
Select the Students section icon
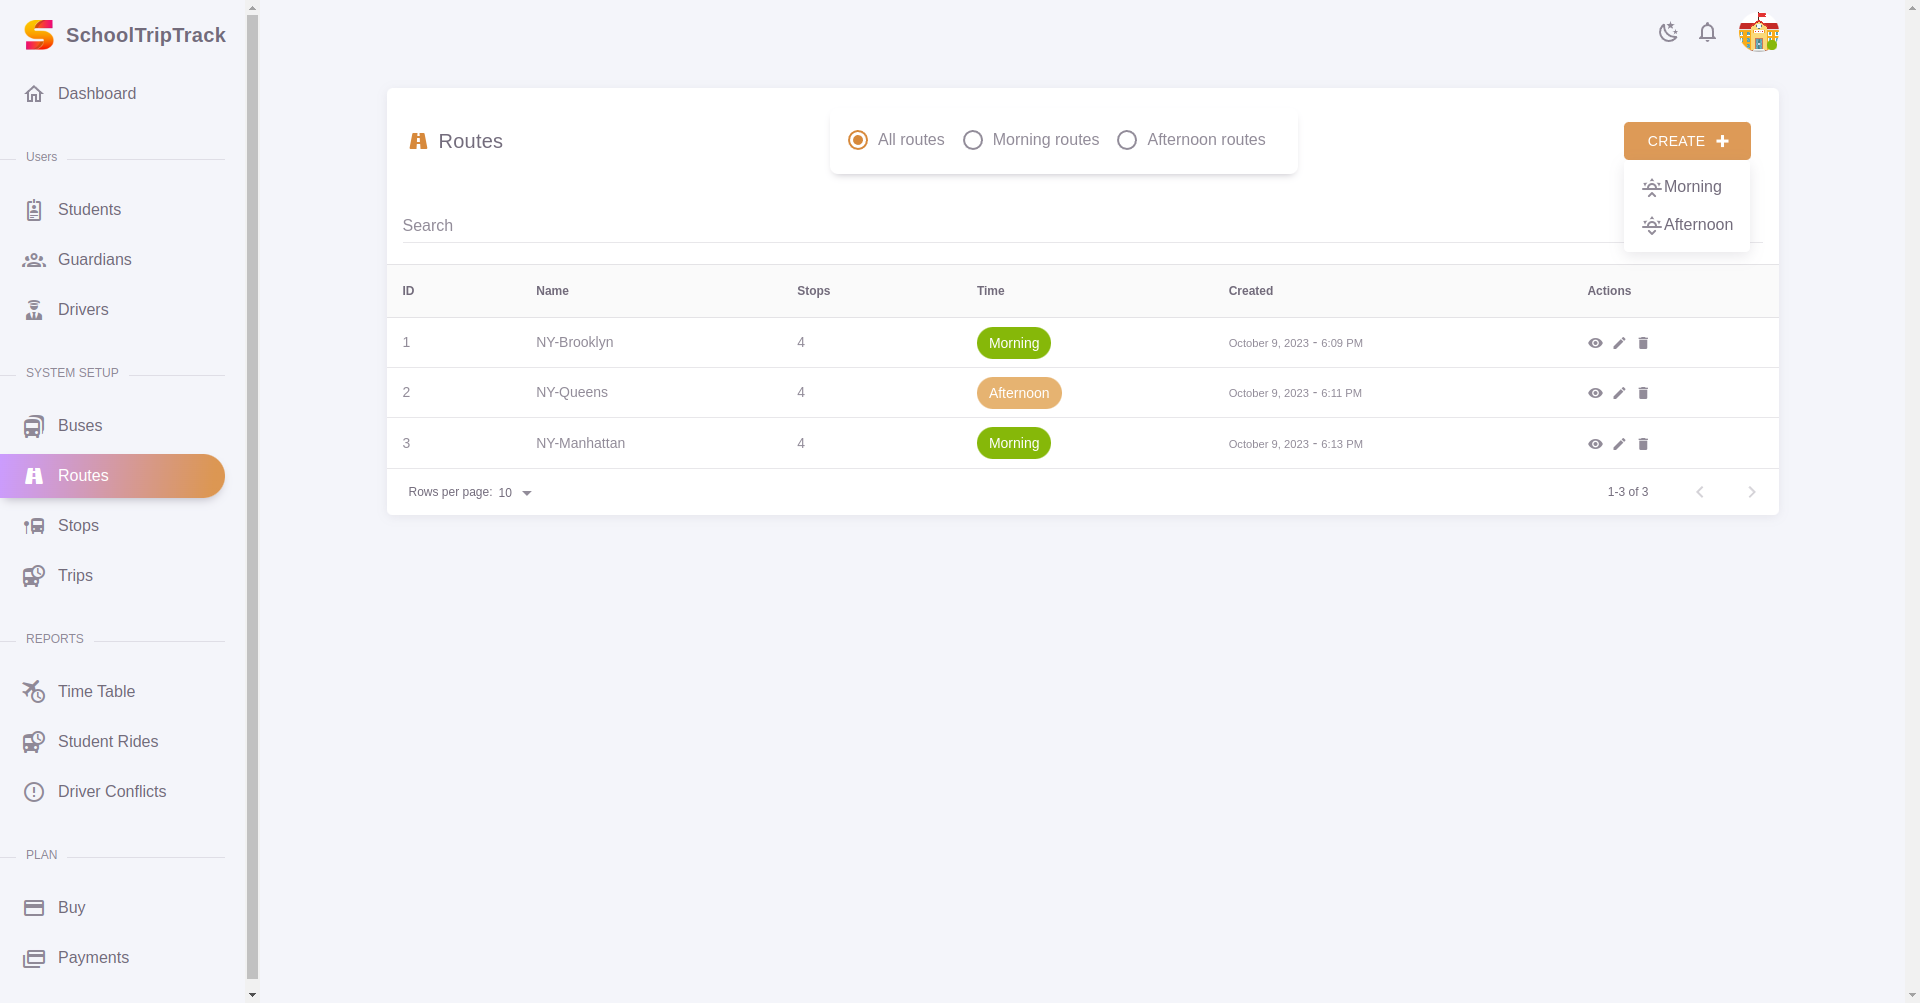[x=34, y=209]
